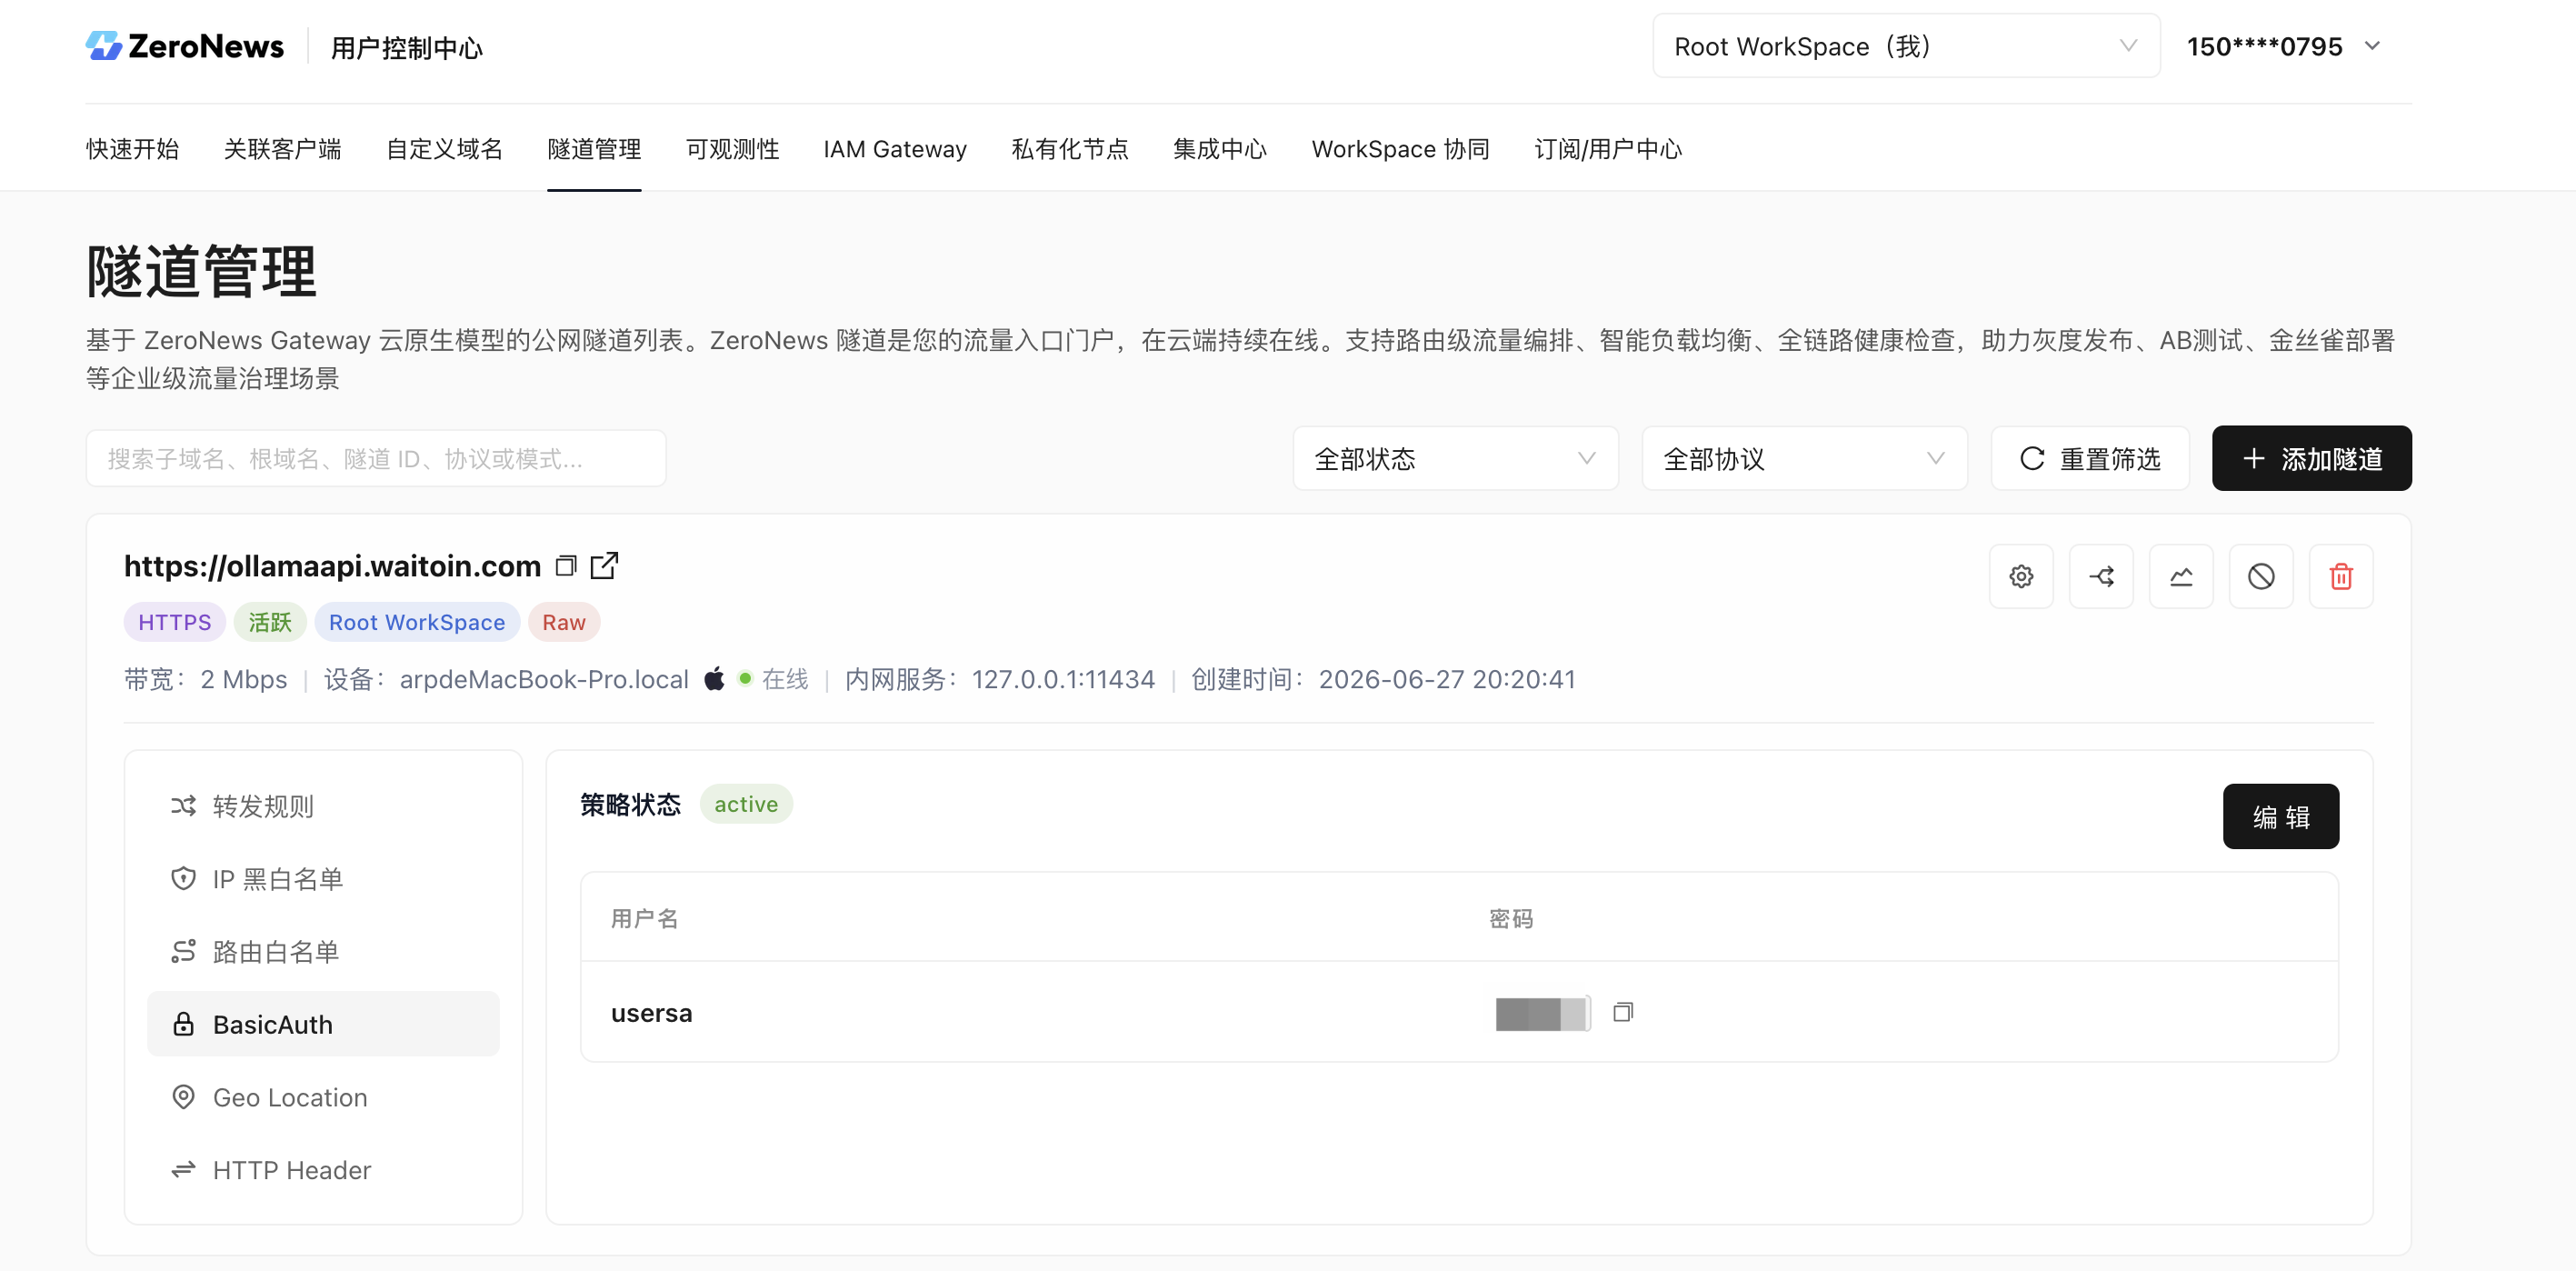Click the Geo Location pin icon
The width and height of the screenshot is (2576, 1271).
183,1097
